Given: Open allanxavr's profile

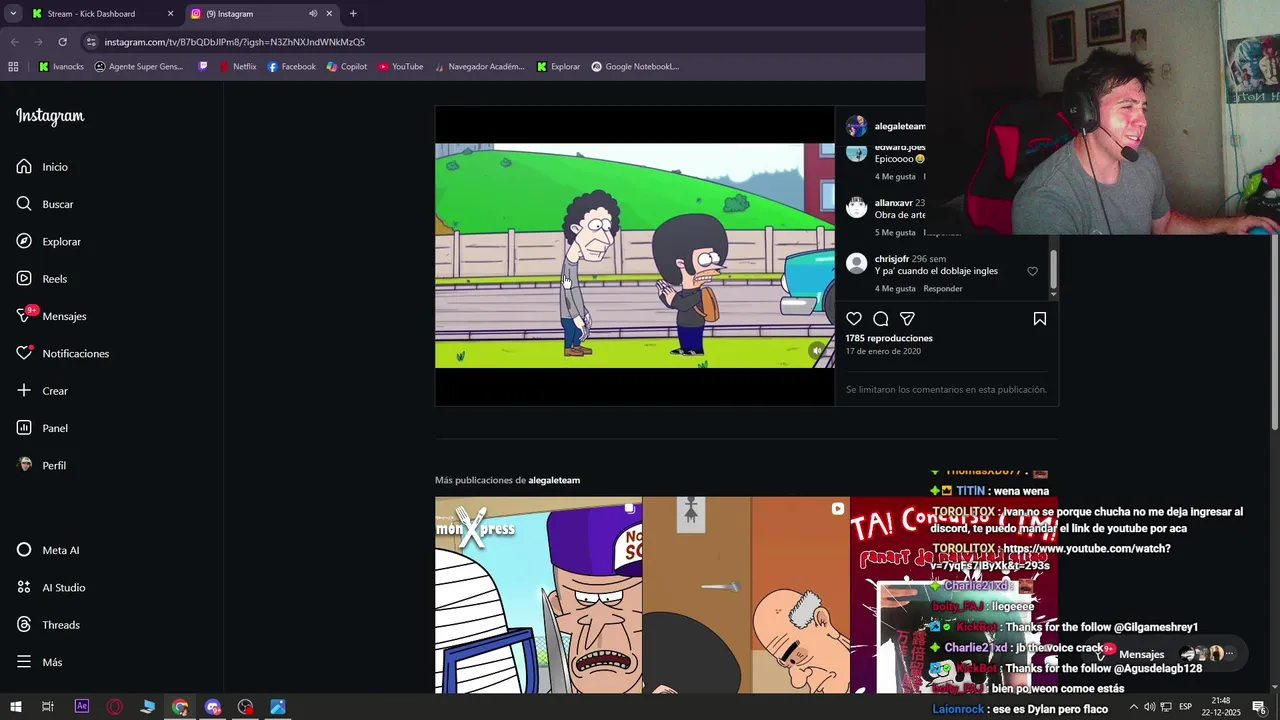Looking at the screenshot, I should pos(893,203).
